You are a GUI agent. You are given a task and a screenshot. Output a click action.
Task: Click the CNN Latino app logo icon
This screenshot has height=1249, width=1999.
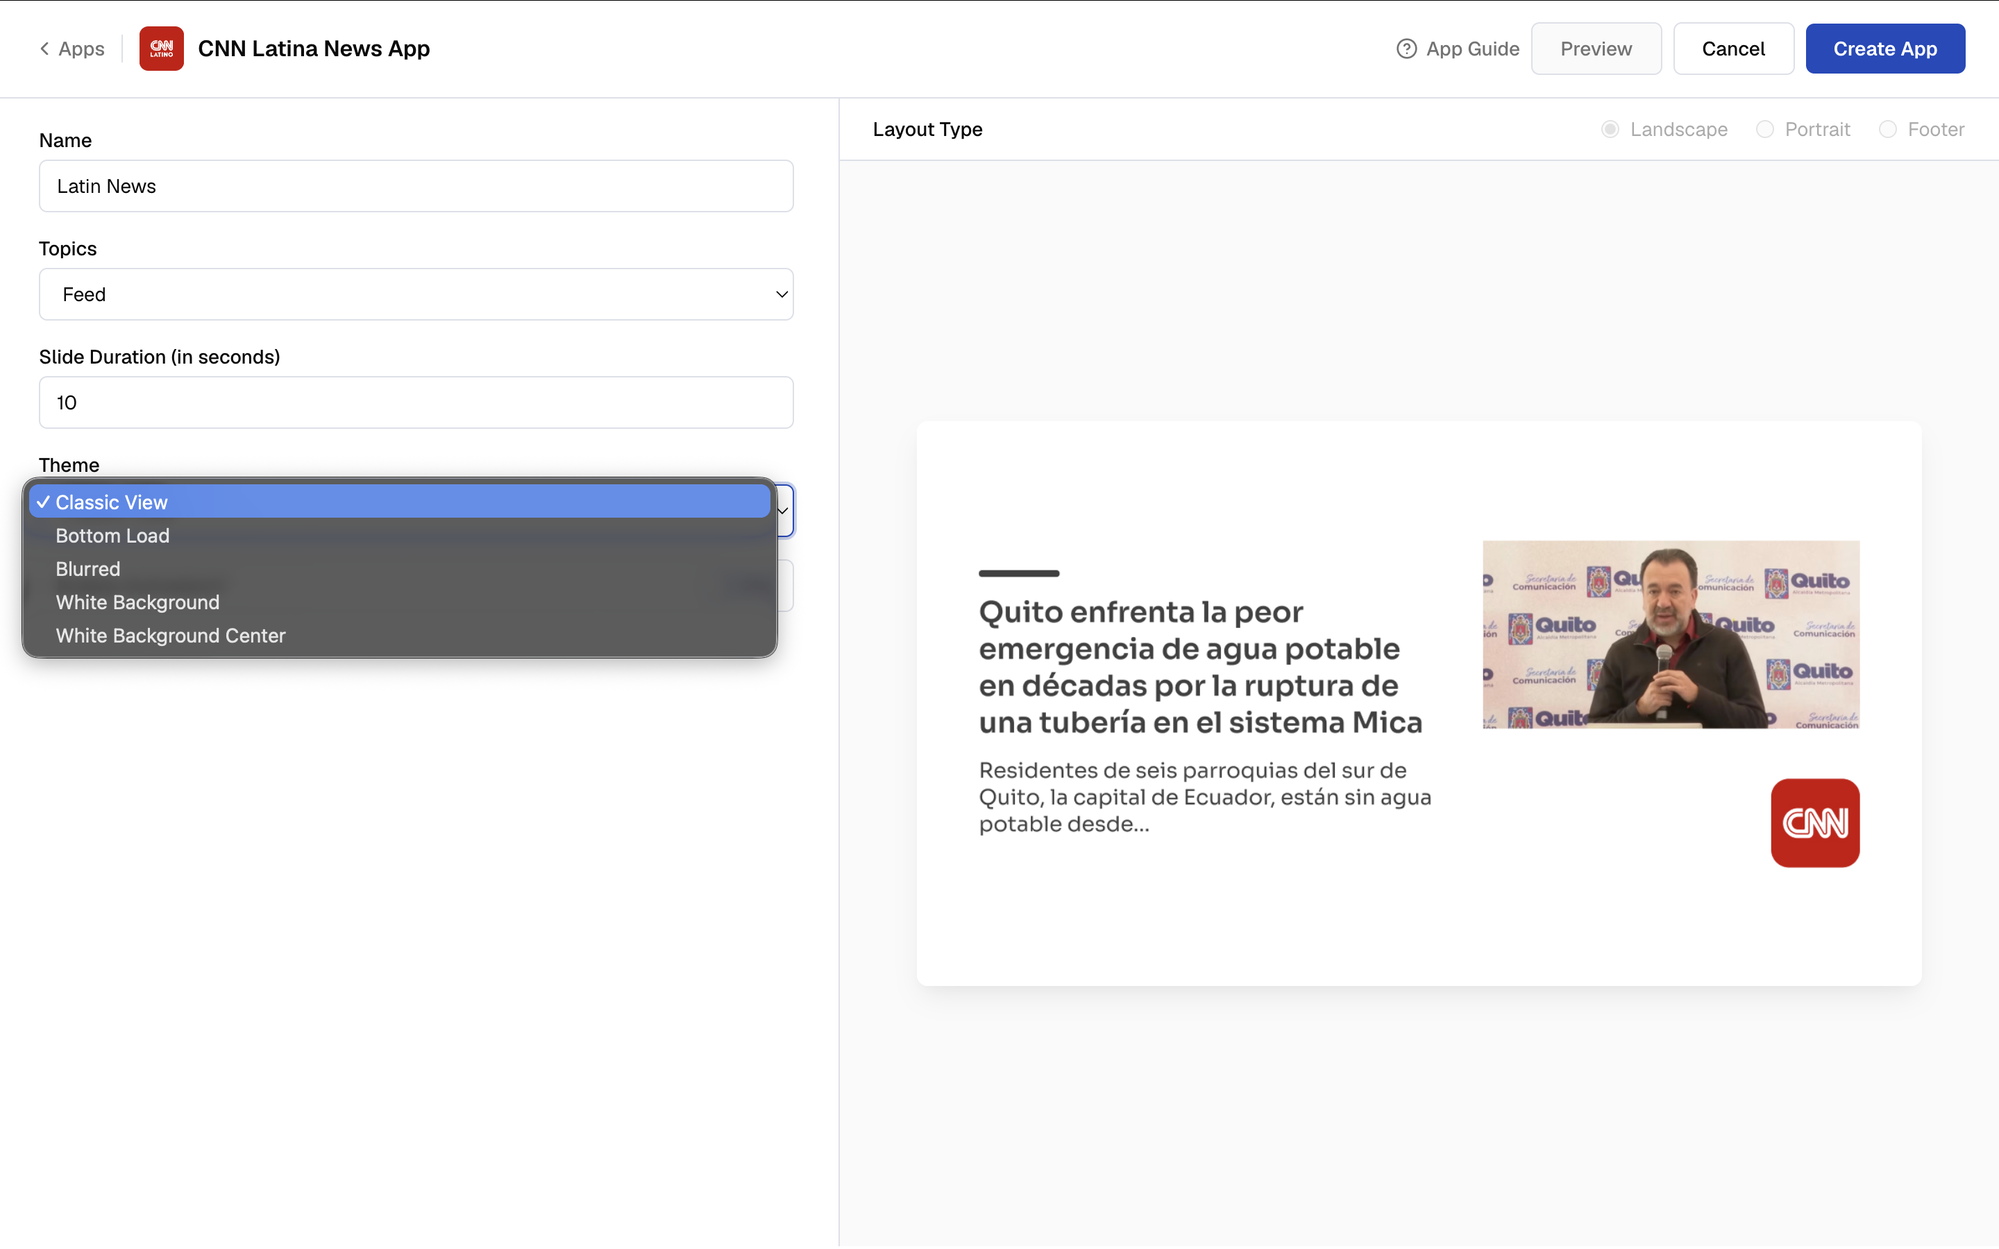pyautogui.click(x=161, y=49)
